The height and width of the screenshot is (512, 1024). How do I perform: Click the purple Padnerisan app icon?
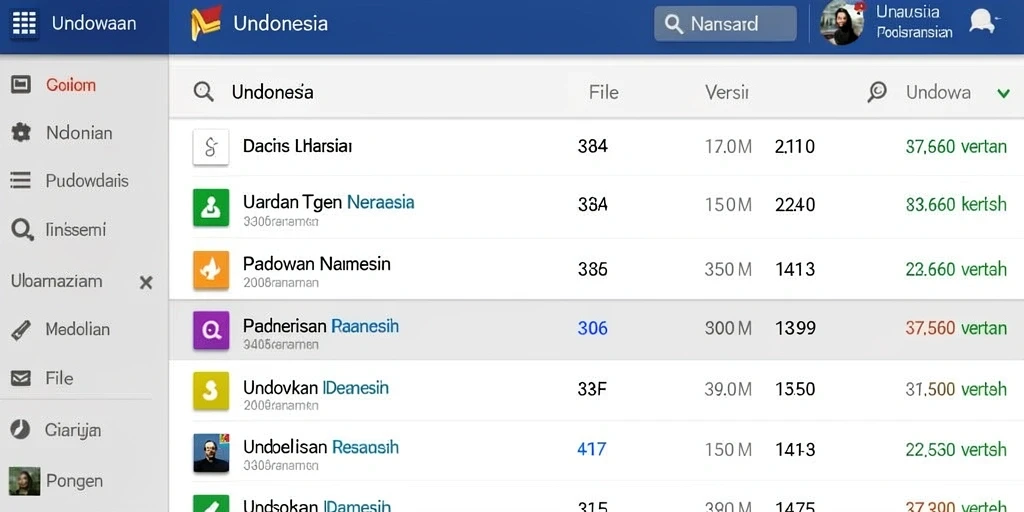(x=211, y=330)
